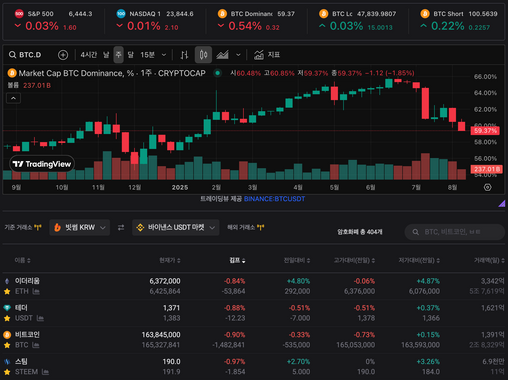The image size is (508, 380).
Task: Collapse the chart legend chevron
Action: [13, 98]
